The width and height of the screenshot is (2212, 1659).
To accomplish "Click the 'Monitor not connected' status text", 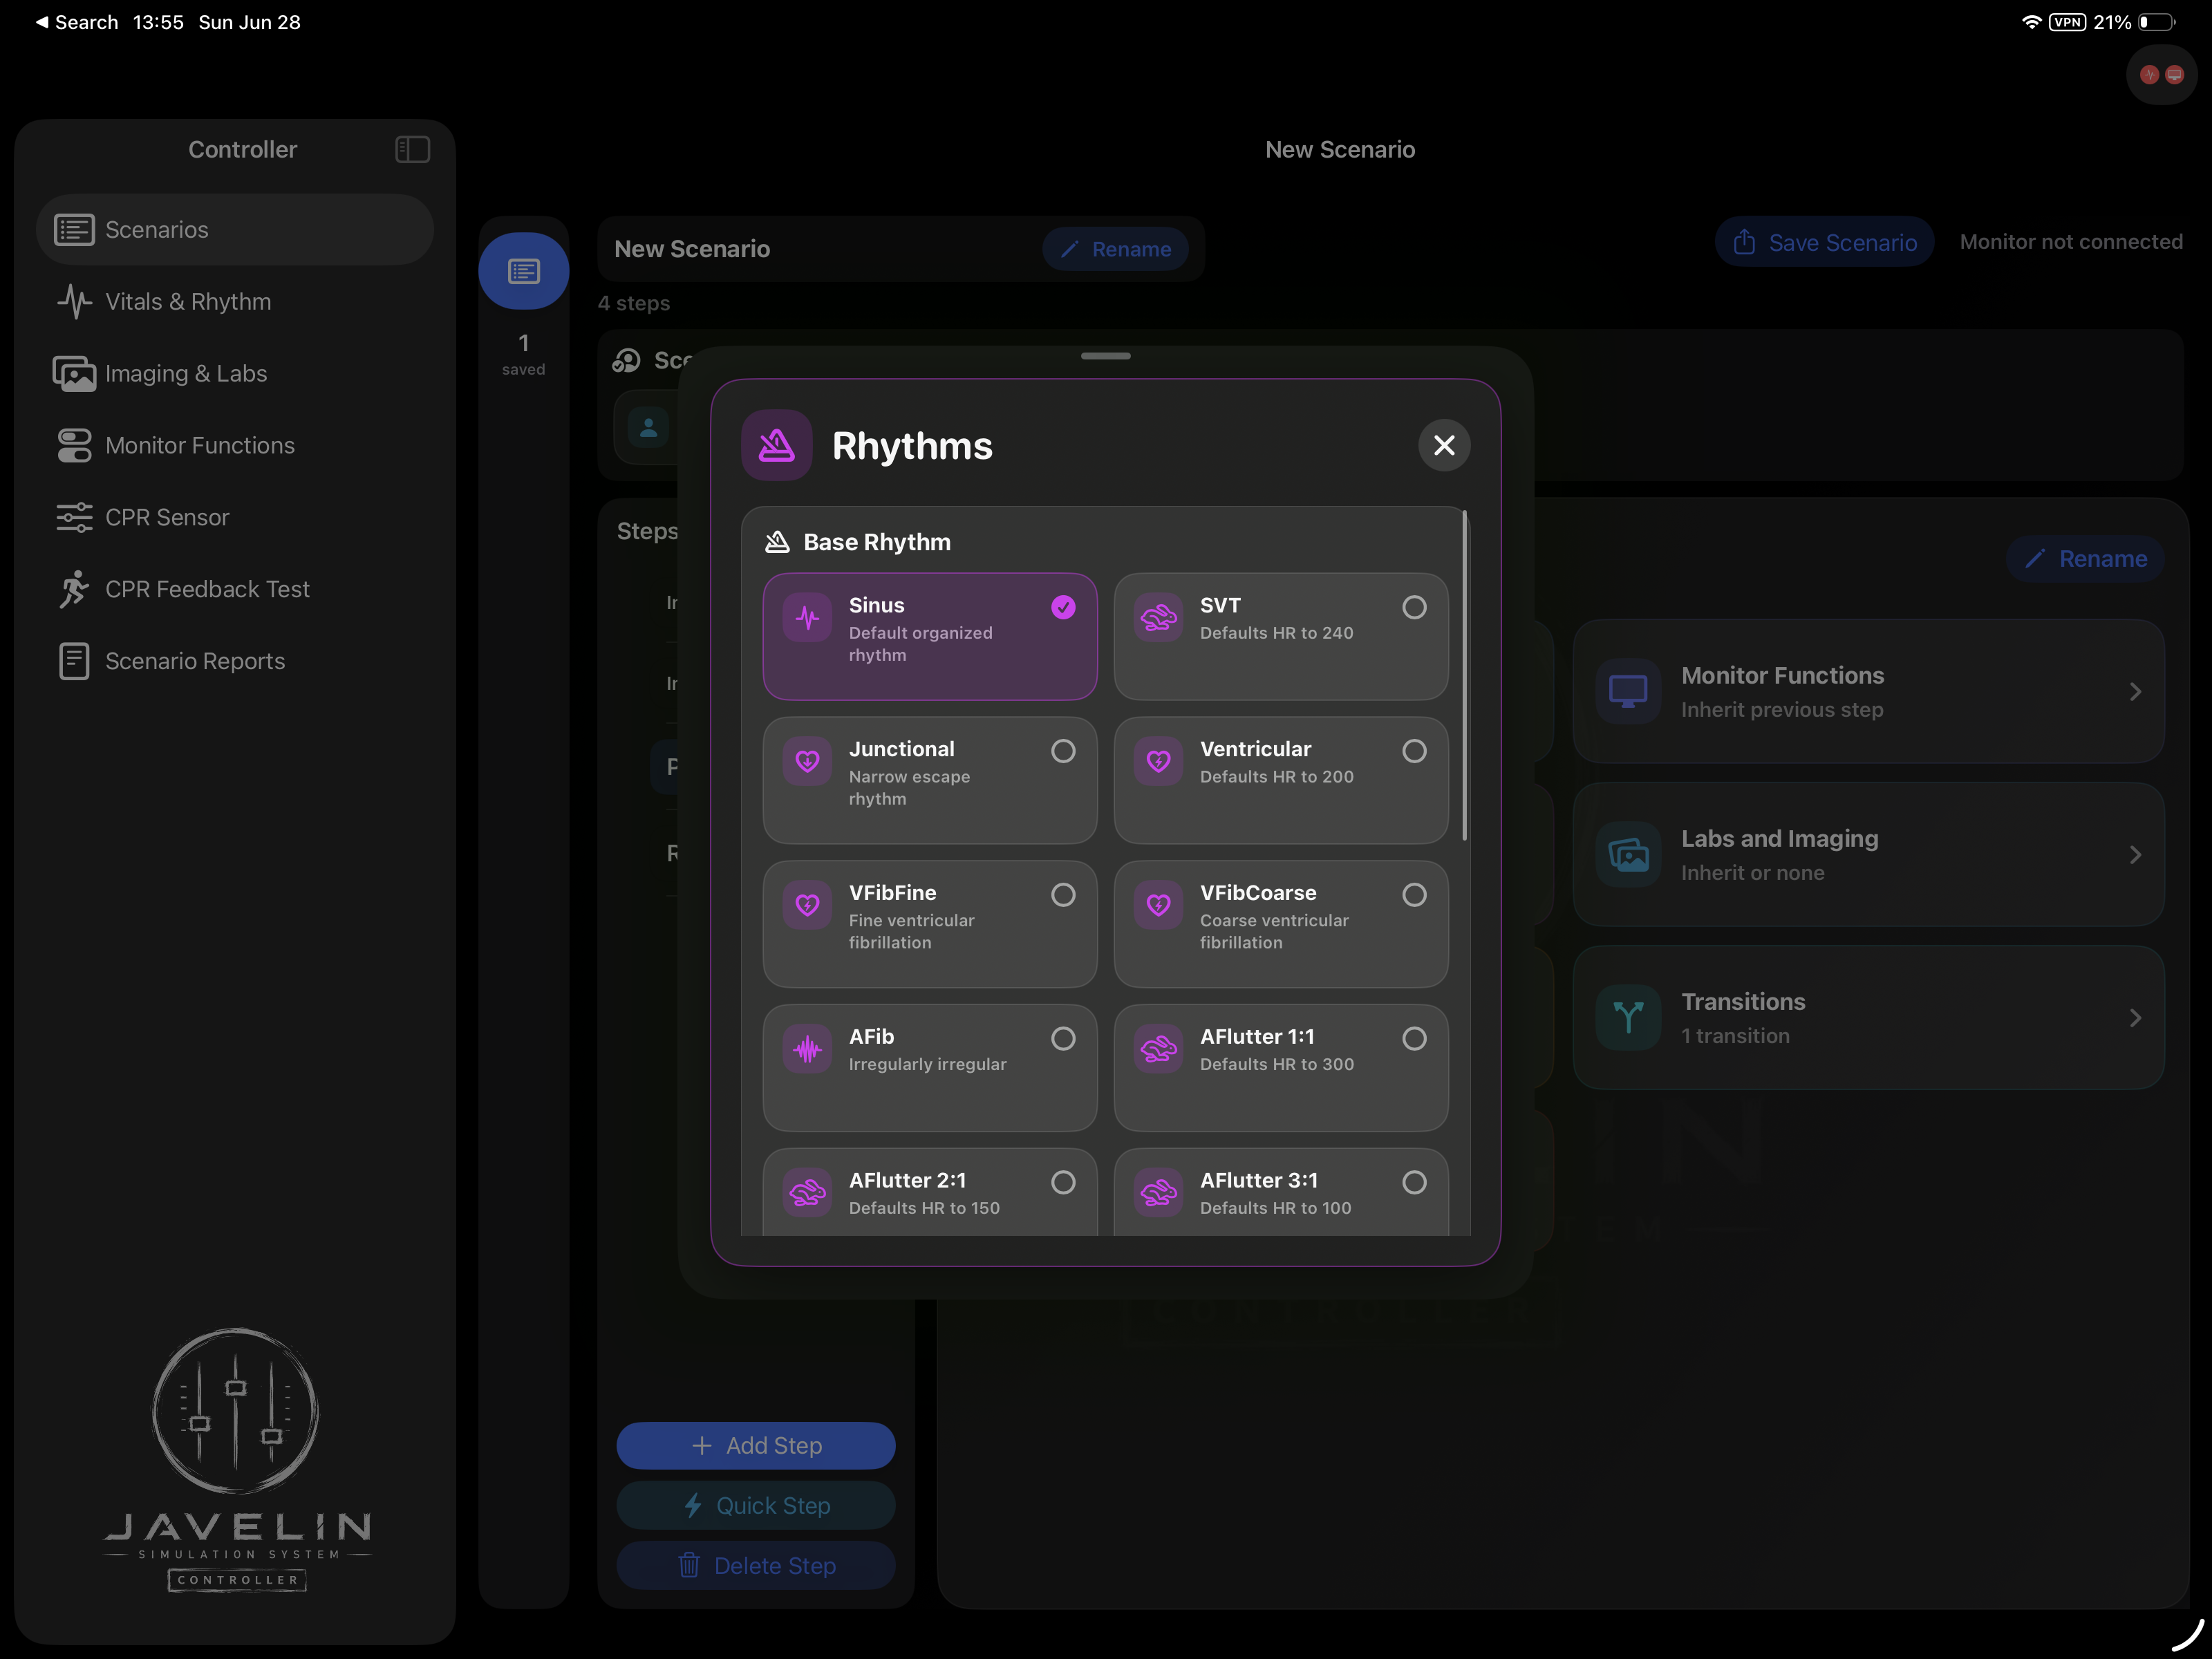I will coord(2071,242).
